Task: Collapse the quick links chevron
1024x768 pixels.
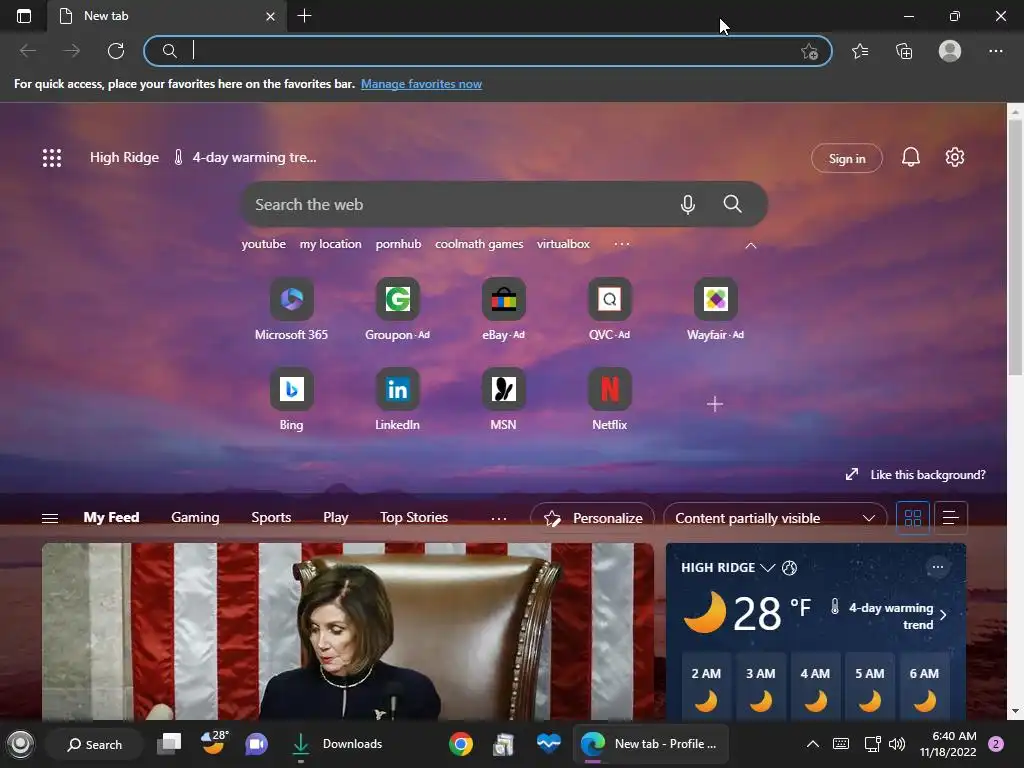Action: pos(751,246)
